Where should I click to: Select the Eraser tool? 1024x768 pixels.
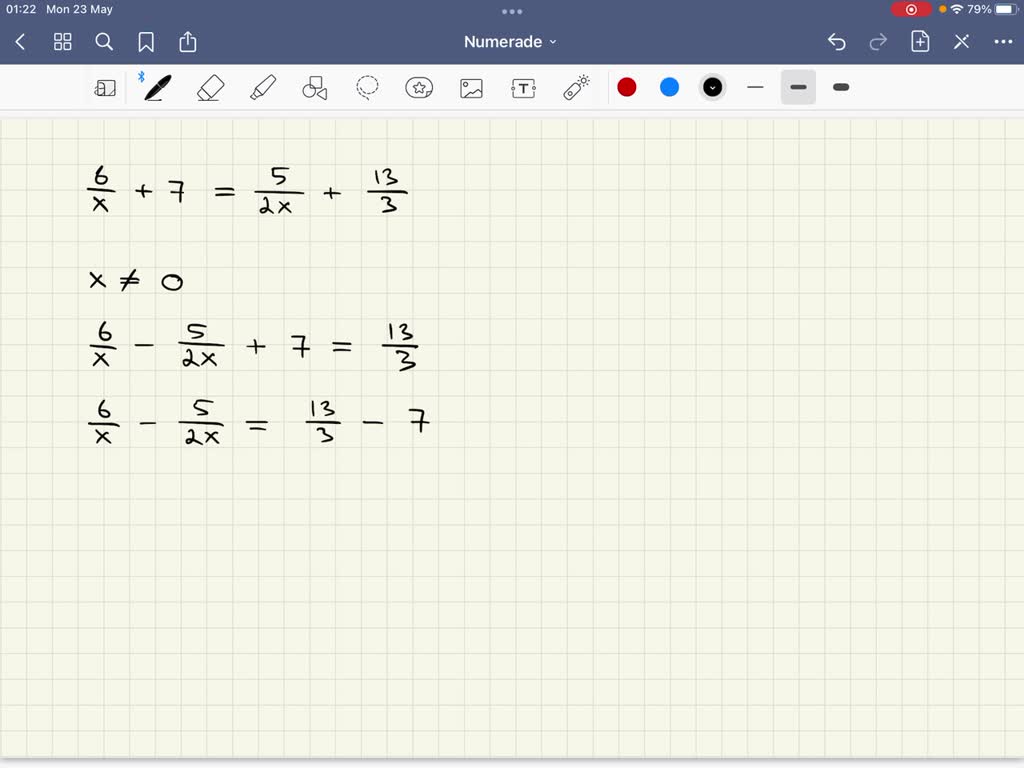click(x=210, y=87)
